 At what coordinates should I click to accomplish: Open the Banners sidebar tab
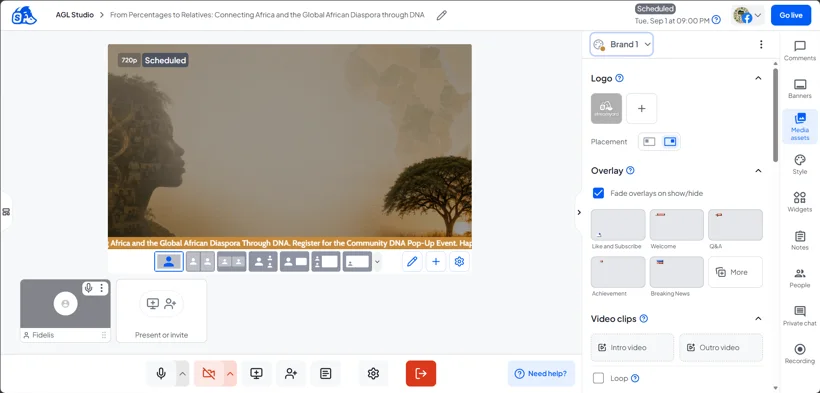point(800,89)
